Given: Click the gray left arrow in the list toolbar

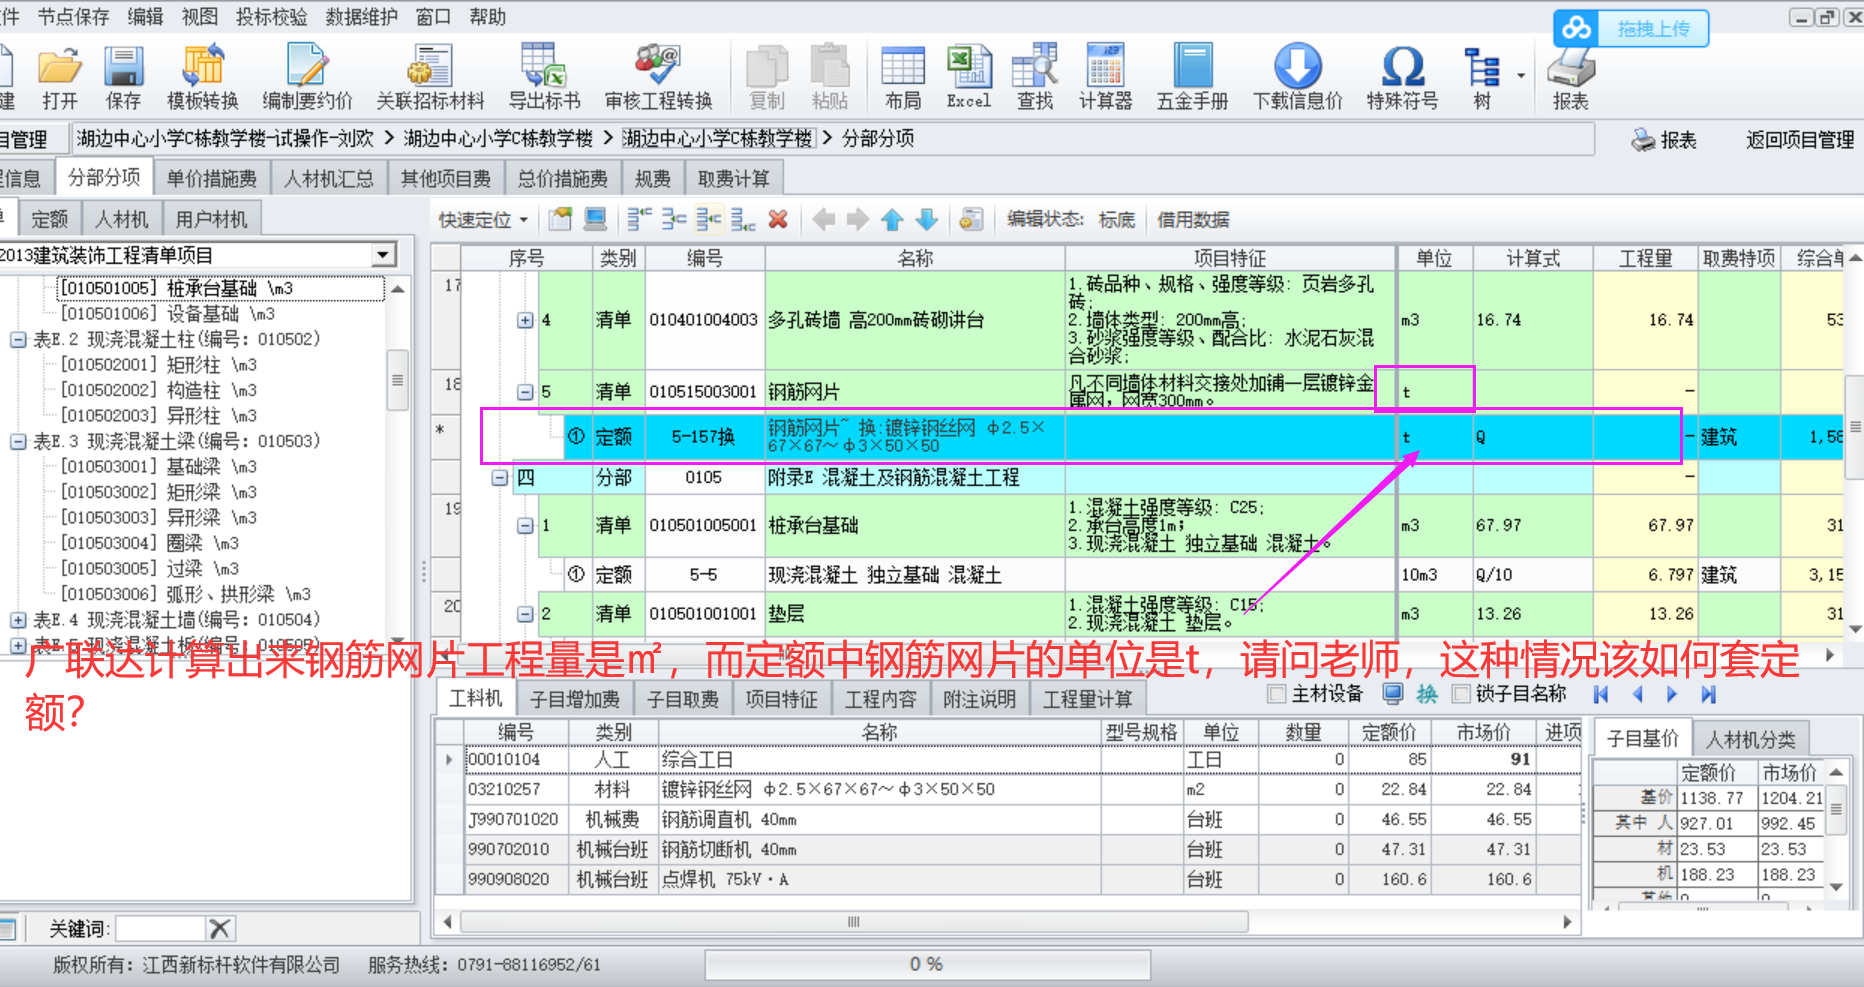Looking at the screenshot, I should (x=824, y=219).
